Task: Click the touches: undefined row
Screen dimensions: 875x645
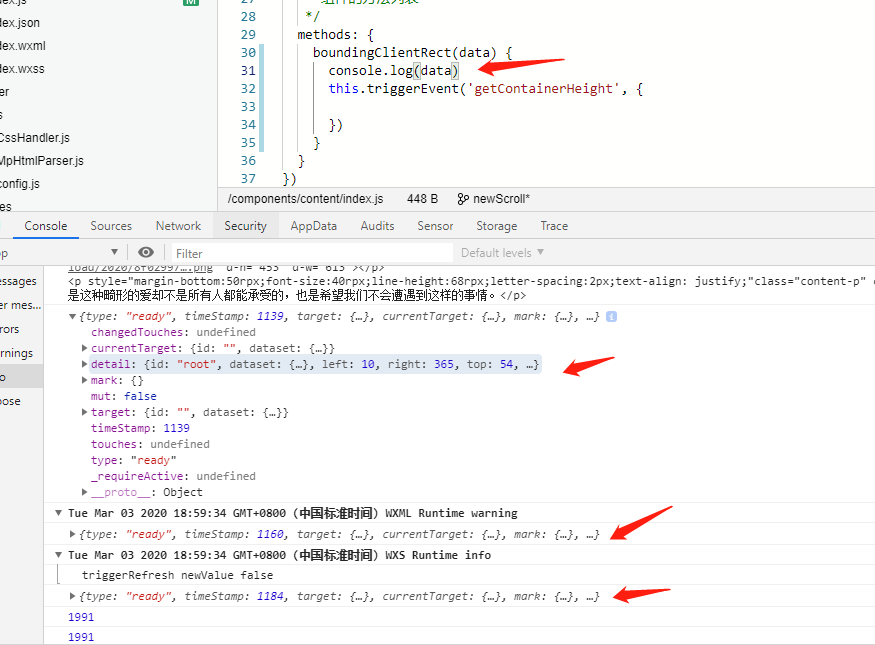Action: click(151, 444)
